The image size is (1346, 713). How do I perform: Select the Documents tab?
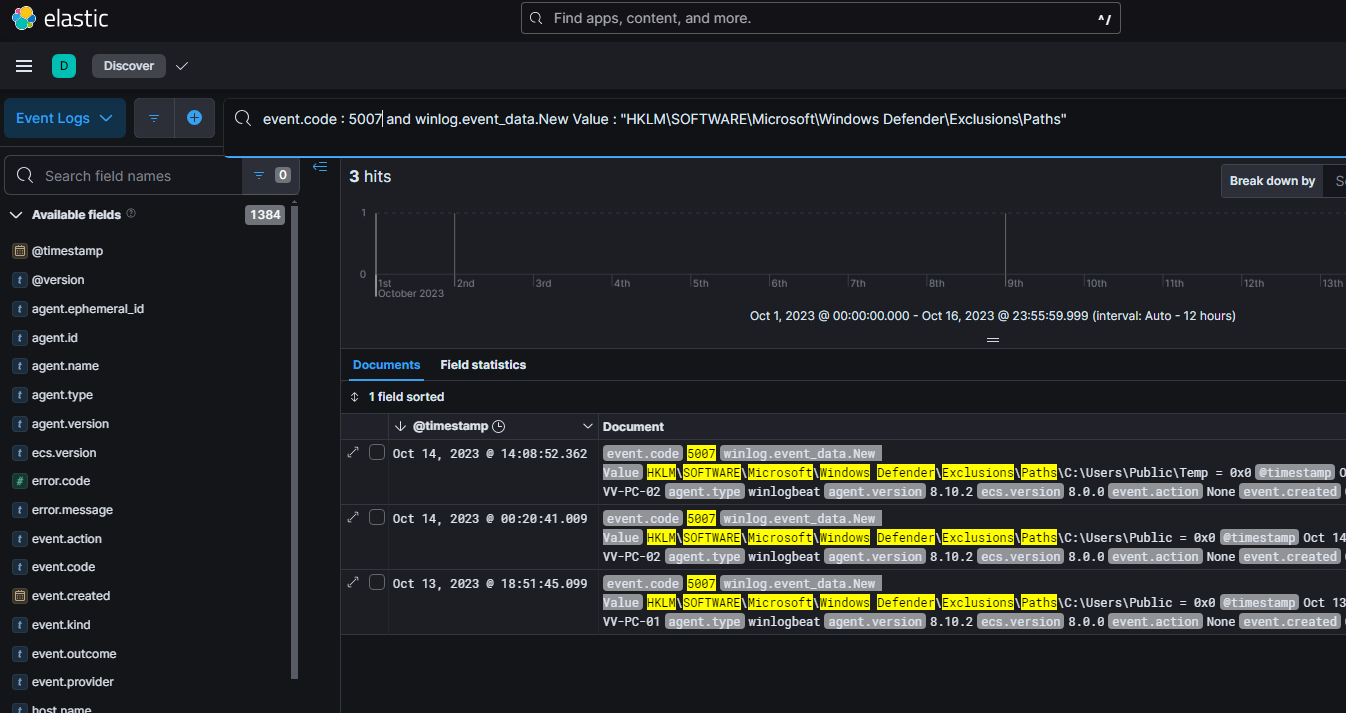[386, 365]
